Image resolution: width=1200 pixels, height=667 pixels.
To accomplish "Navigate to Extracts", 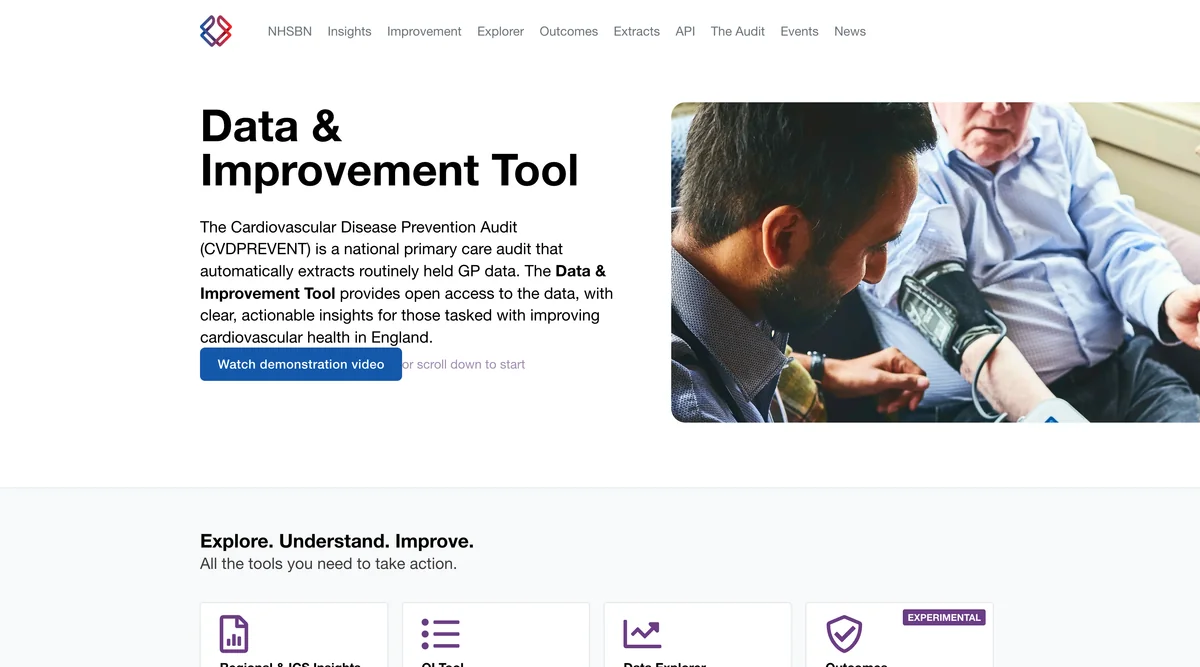I will click(636, 31).
